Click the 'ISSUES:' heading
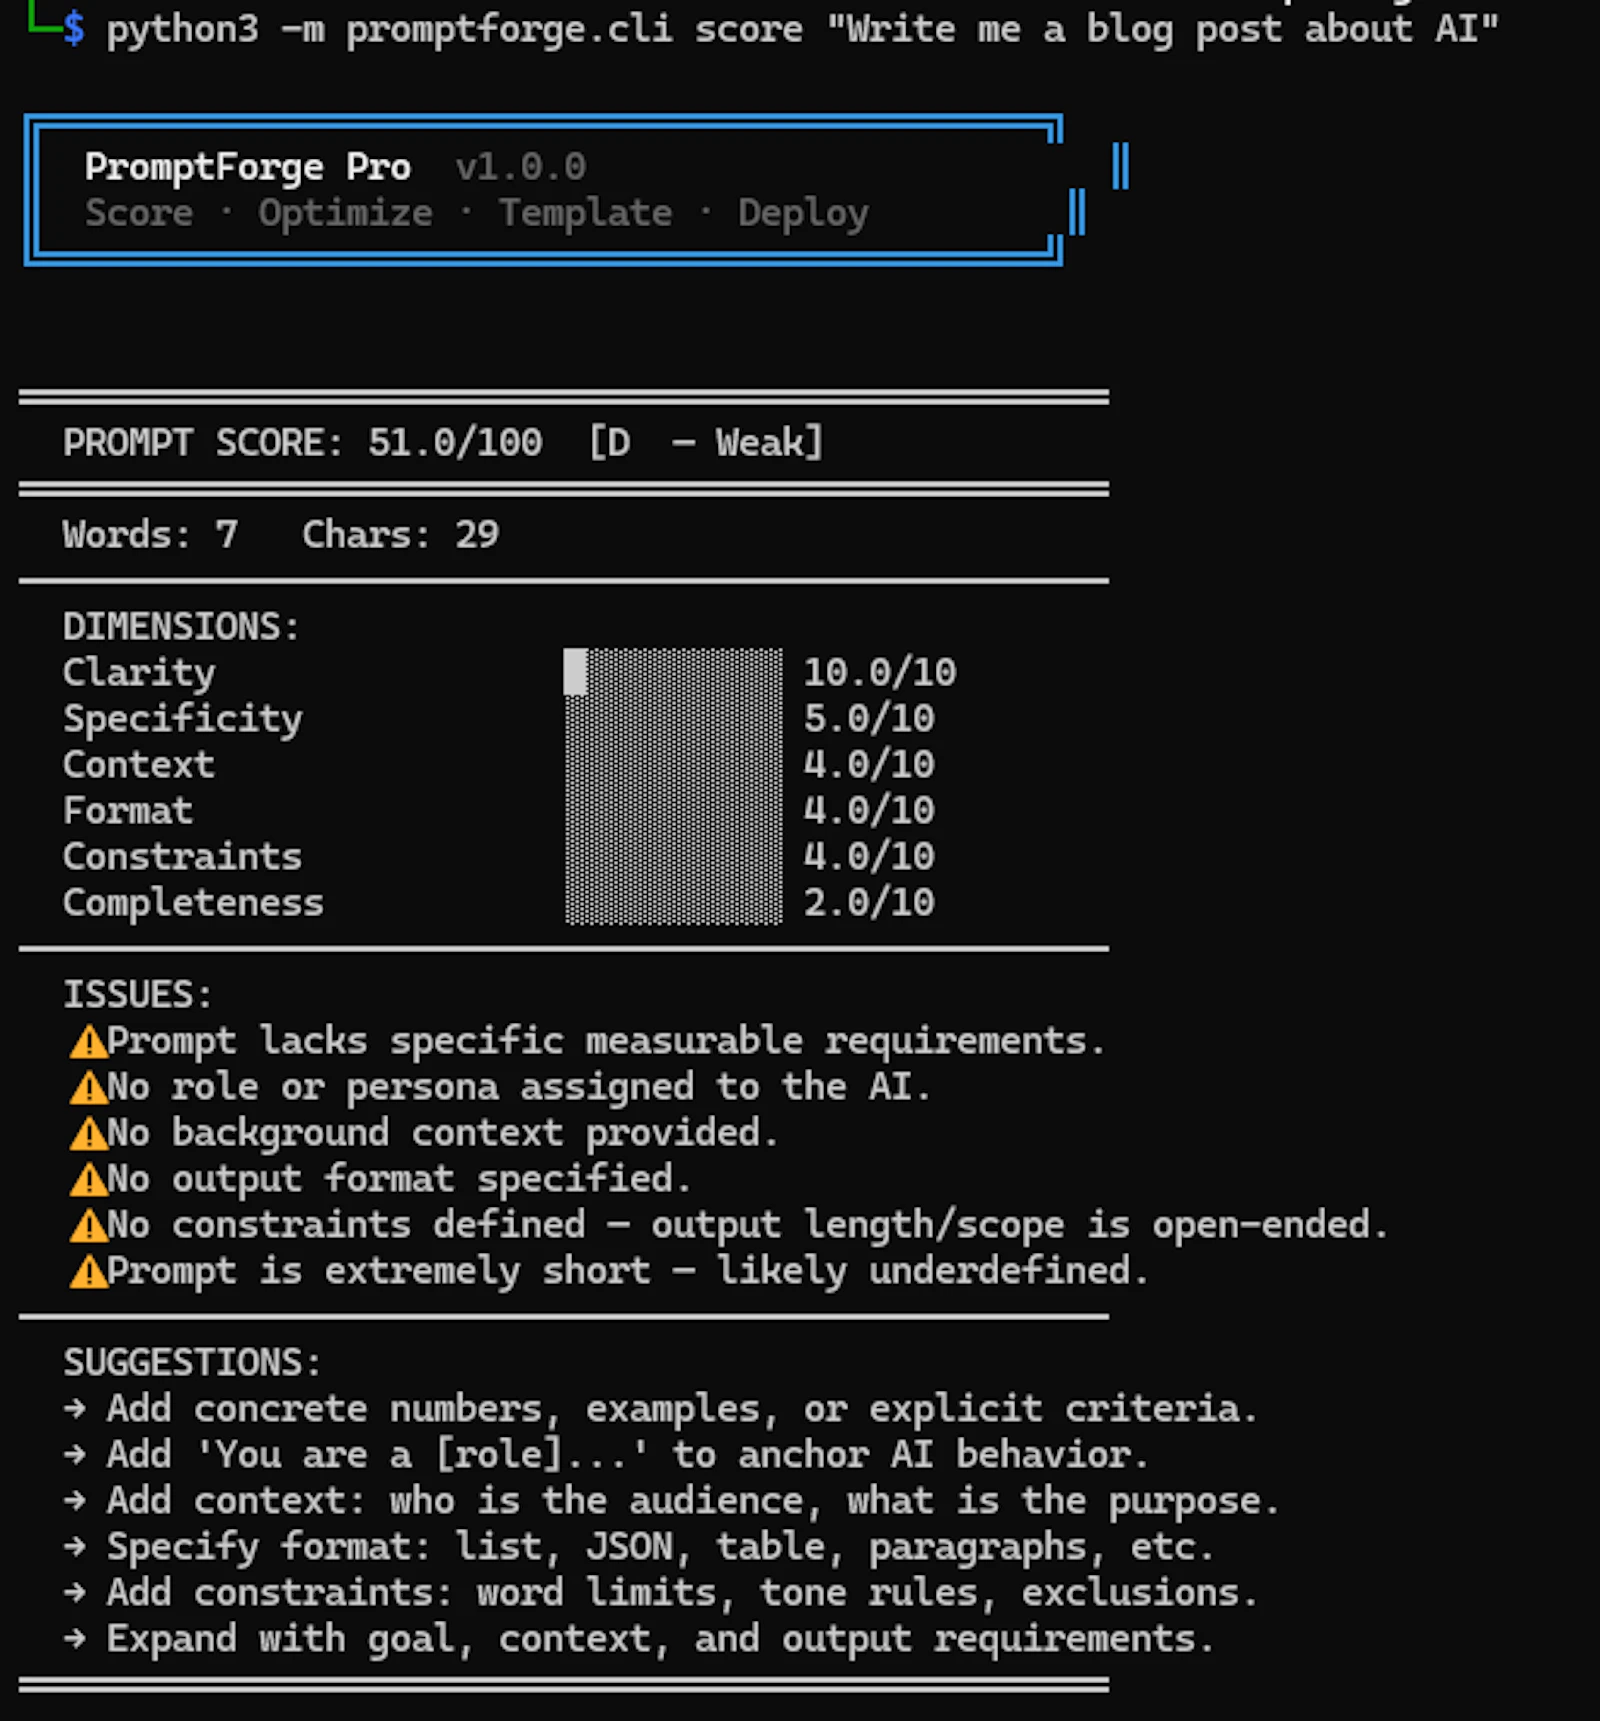 click(138, 994)
